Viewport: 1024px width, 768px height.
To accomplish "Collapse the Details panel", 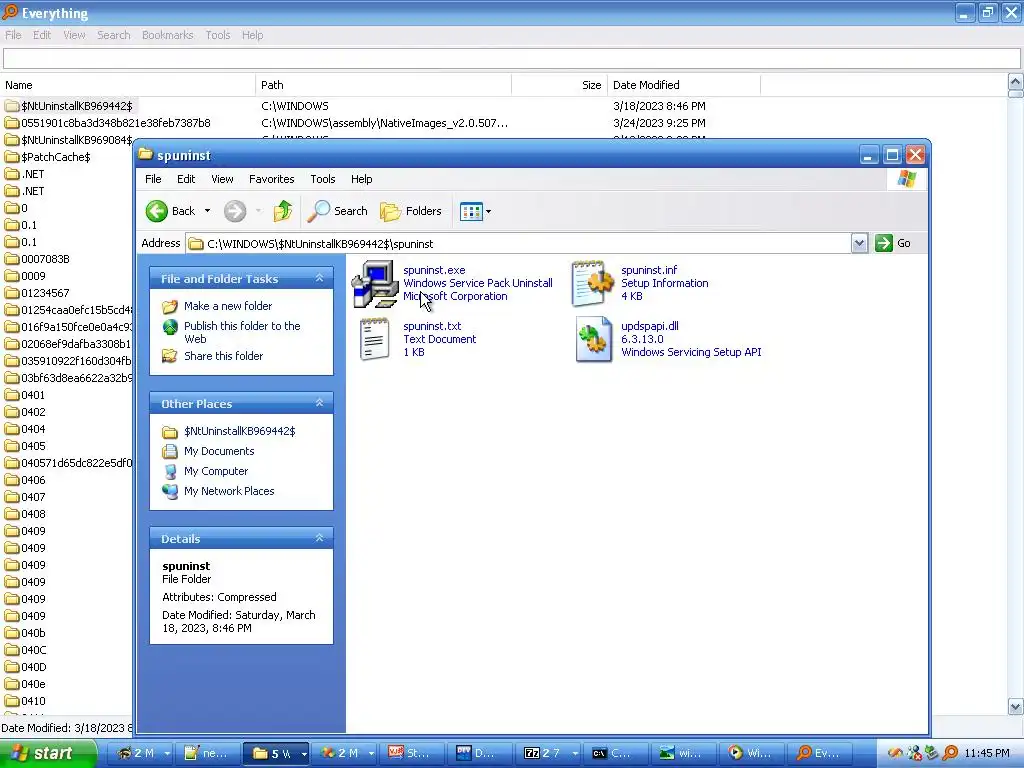I will tap(319, 538).
